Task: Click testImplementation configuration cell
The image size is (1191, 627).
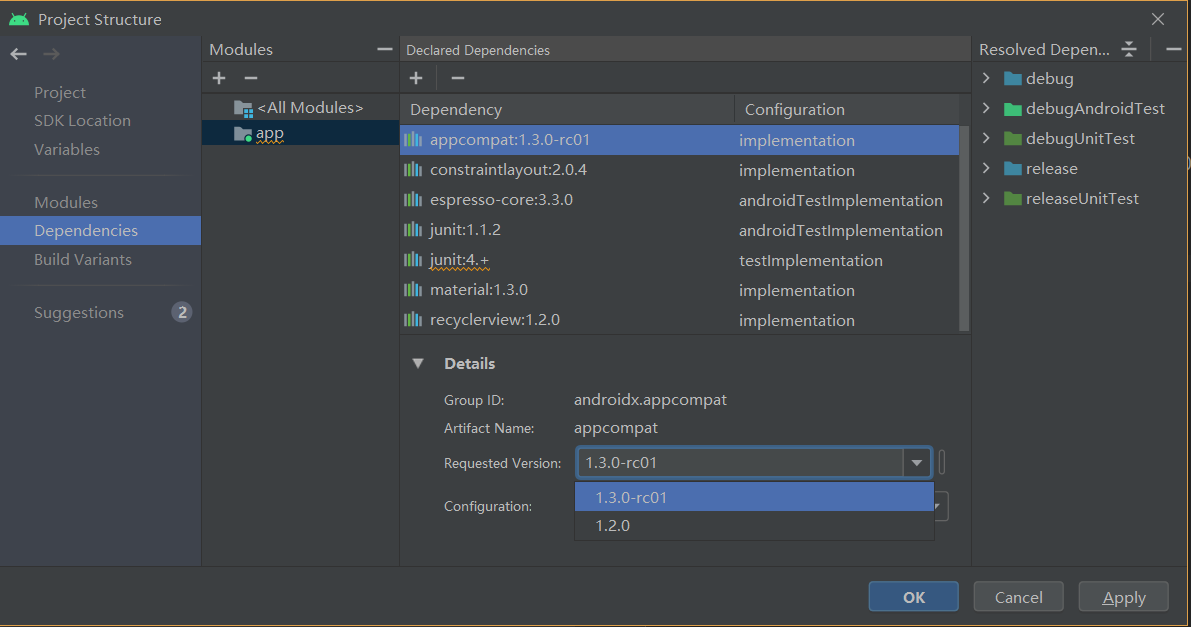Action: (x=810, y=261)
